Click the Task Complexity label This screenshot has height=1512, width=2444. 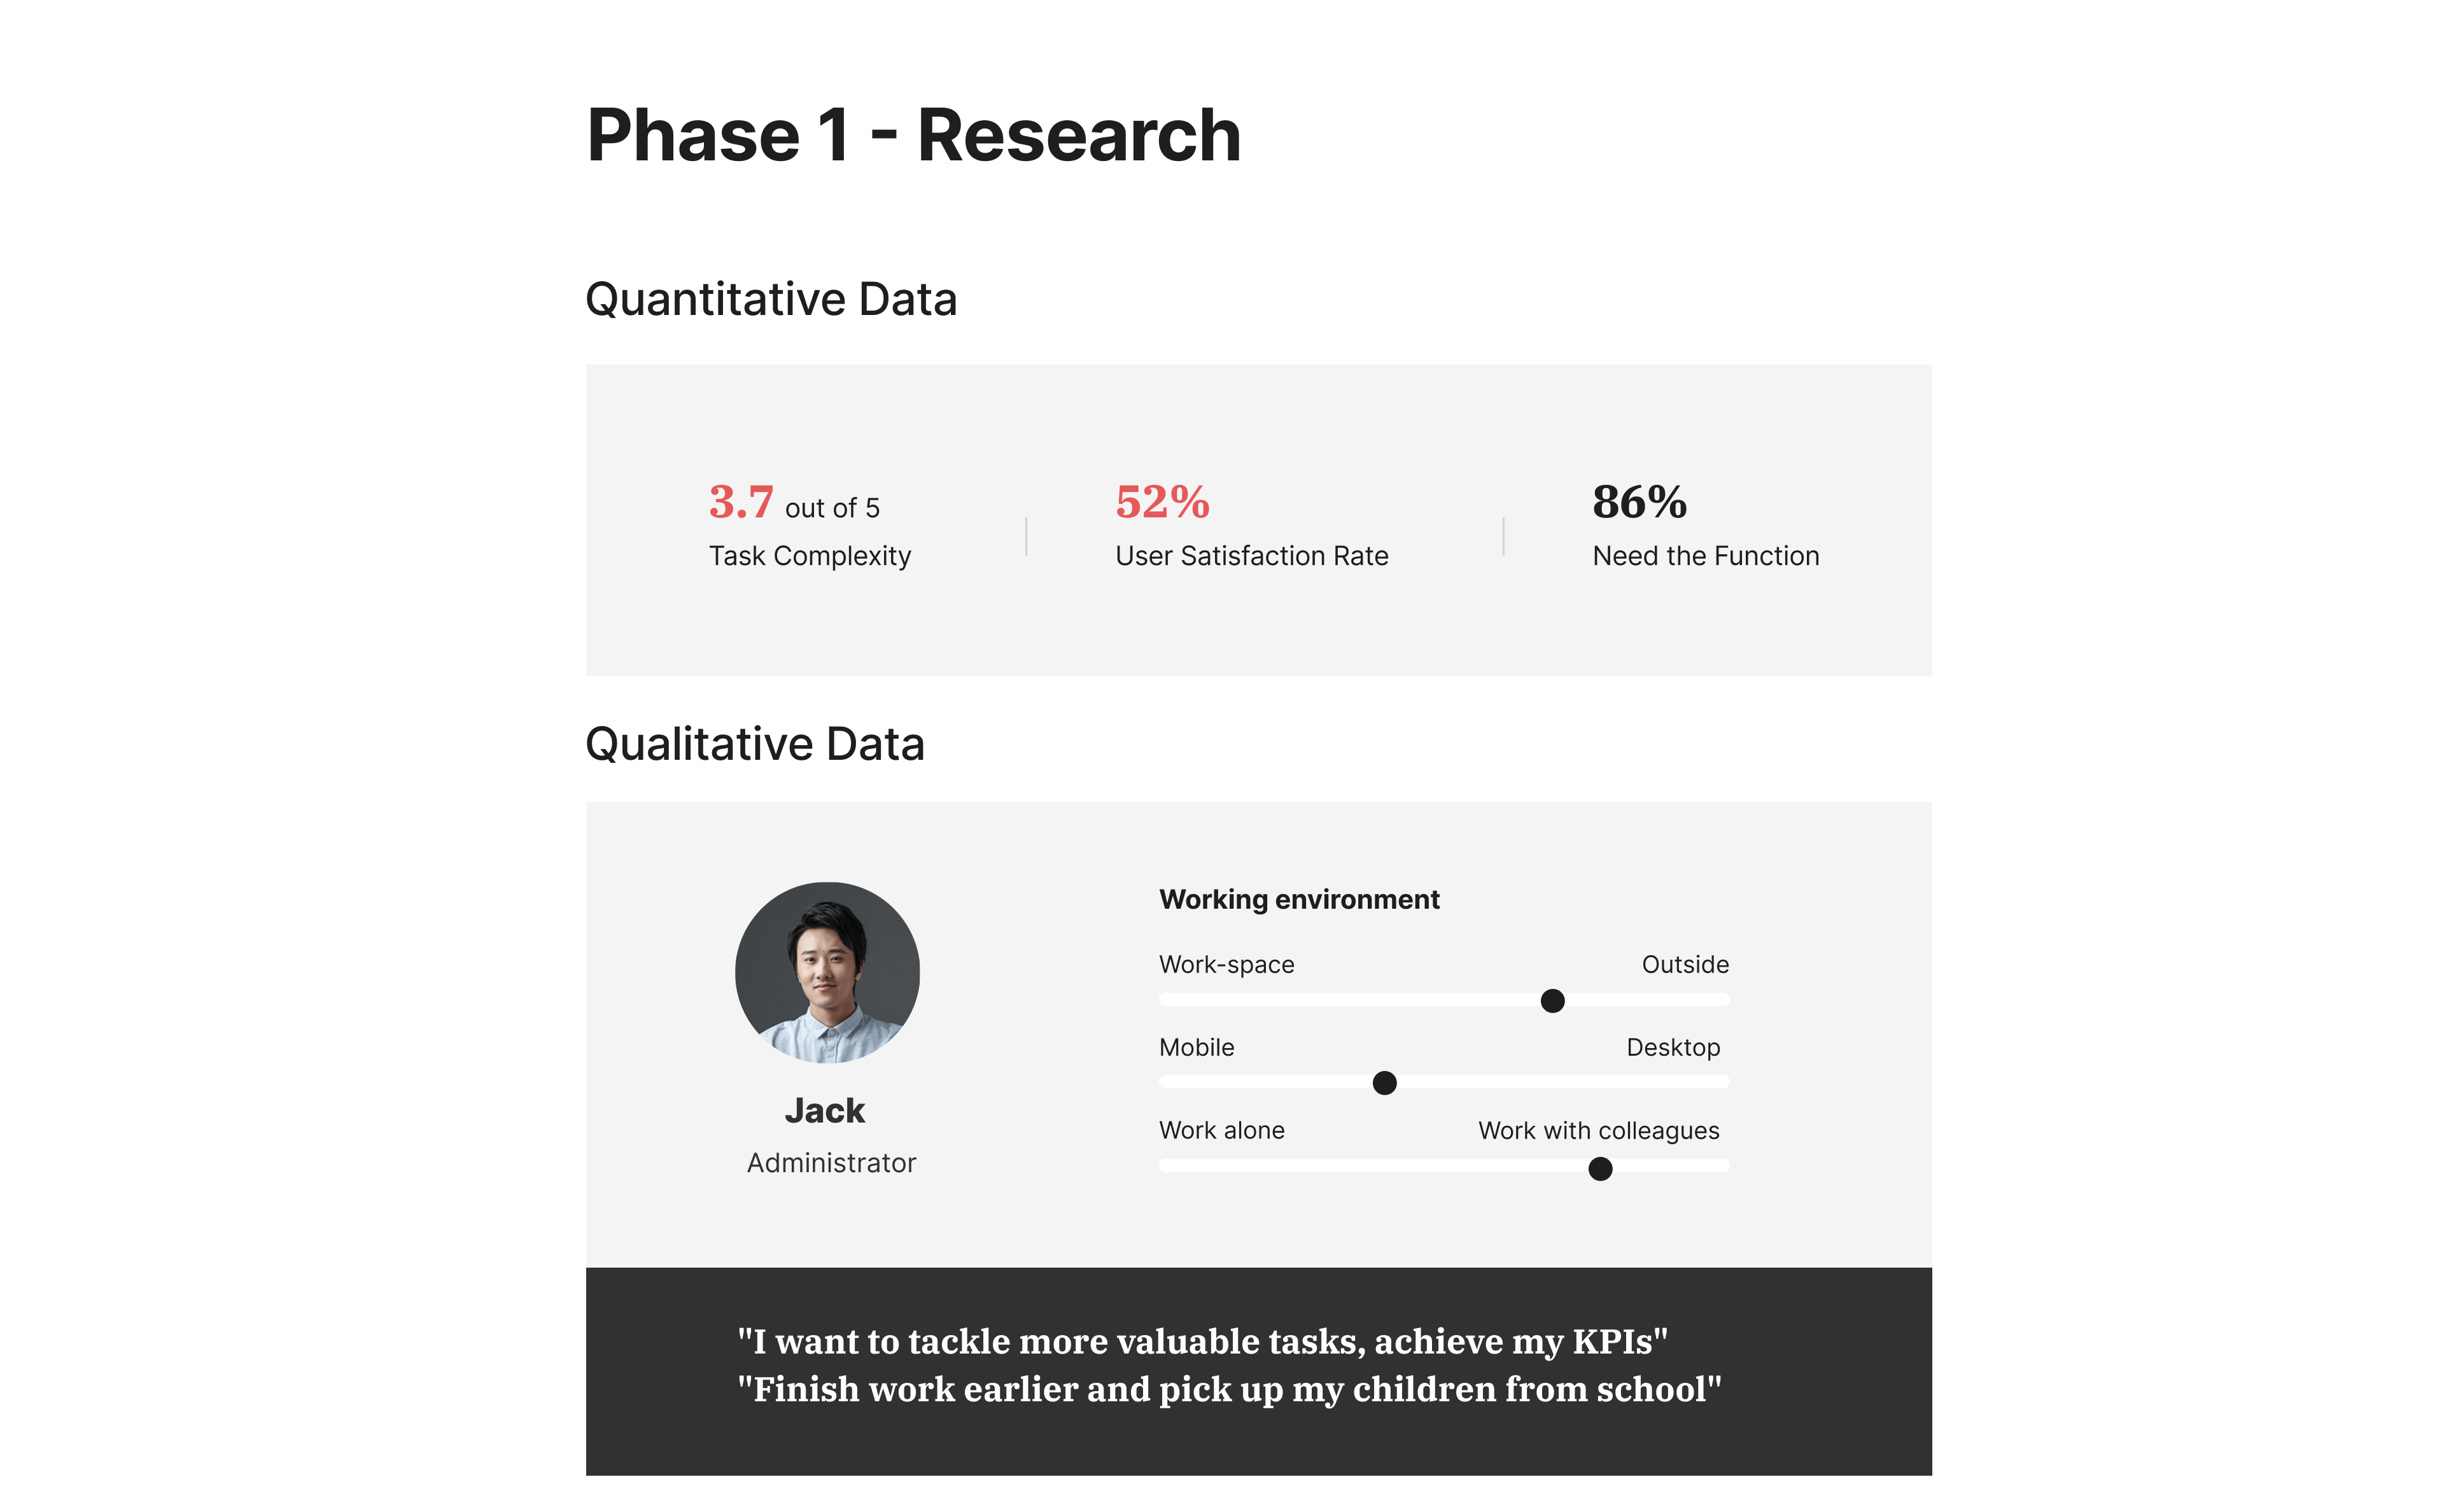tap(810, 556)
